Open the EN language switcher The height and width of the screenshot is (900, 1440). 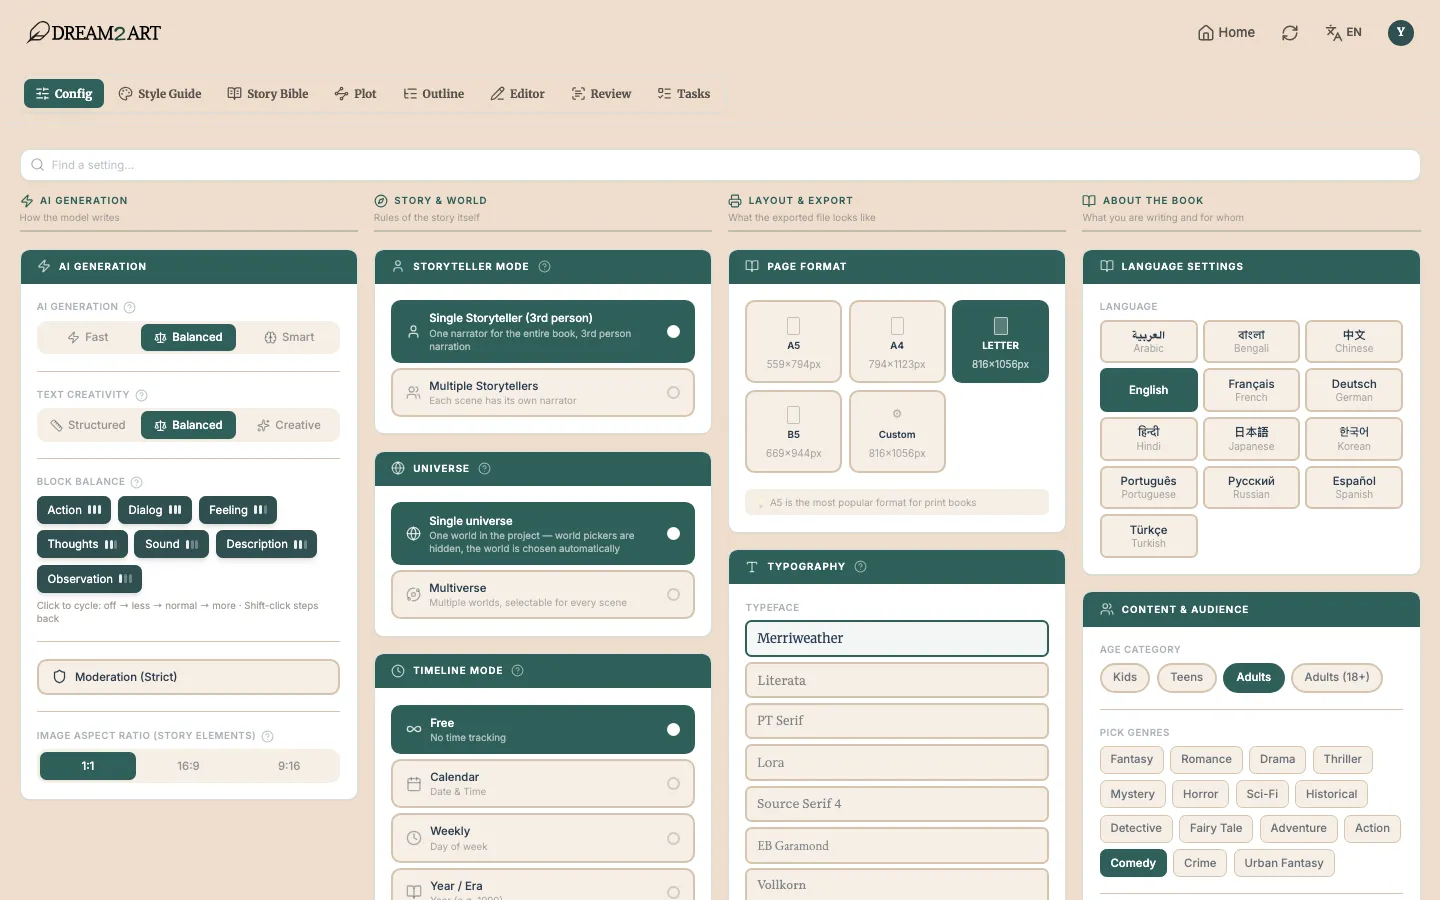tap(1343, 33)
